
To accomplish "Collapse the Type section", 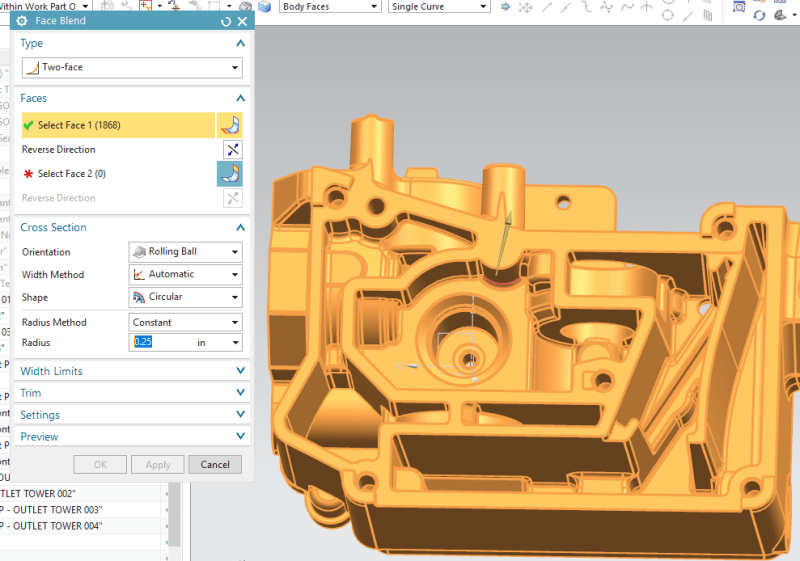I will tap(240, 43).
